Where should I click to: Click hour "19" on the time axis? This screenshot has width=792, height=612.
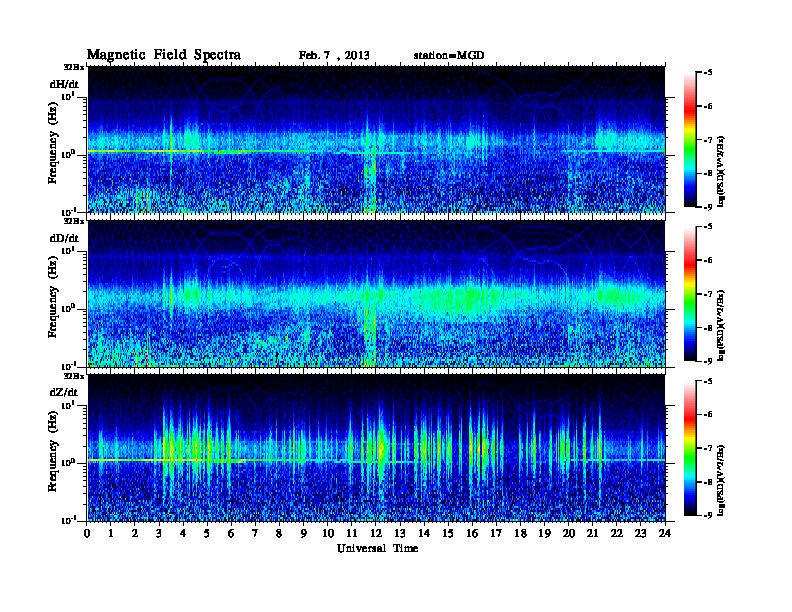pos(544,534)
